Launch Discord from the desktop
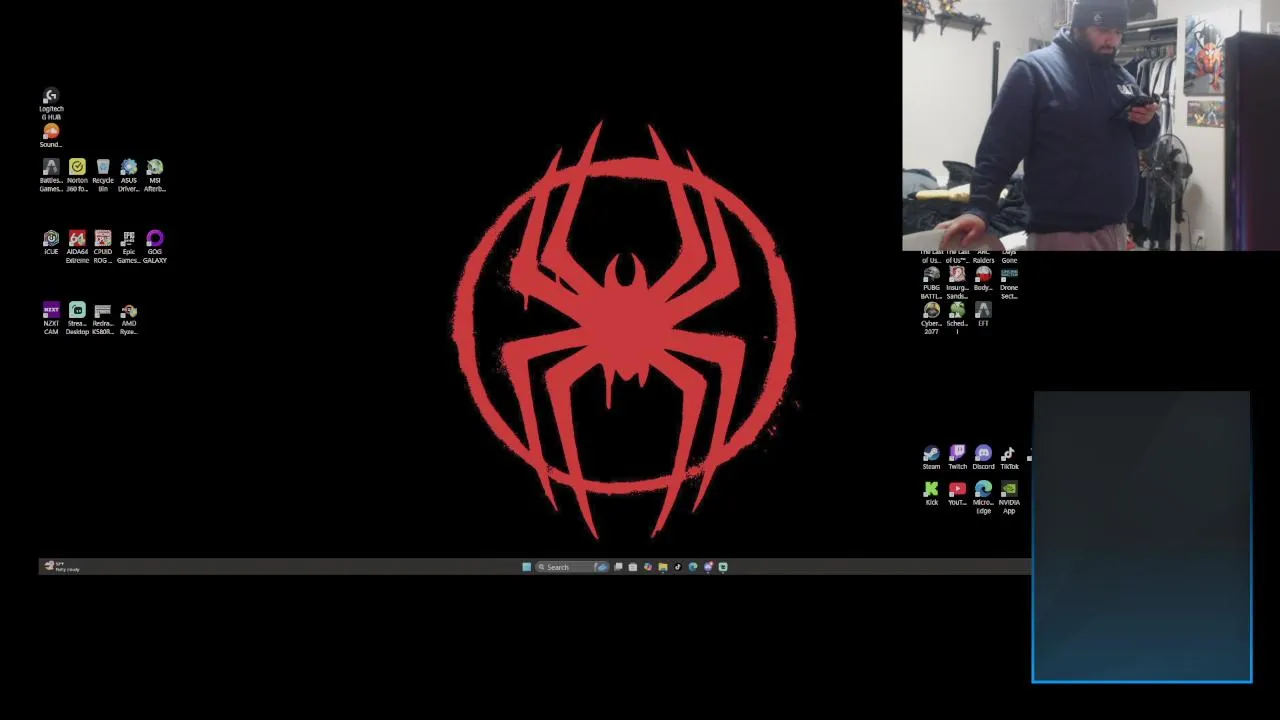 [983, 458]
